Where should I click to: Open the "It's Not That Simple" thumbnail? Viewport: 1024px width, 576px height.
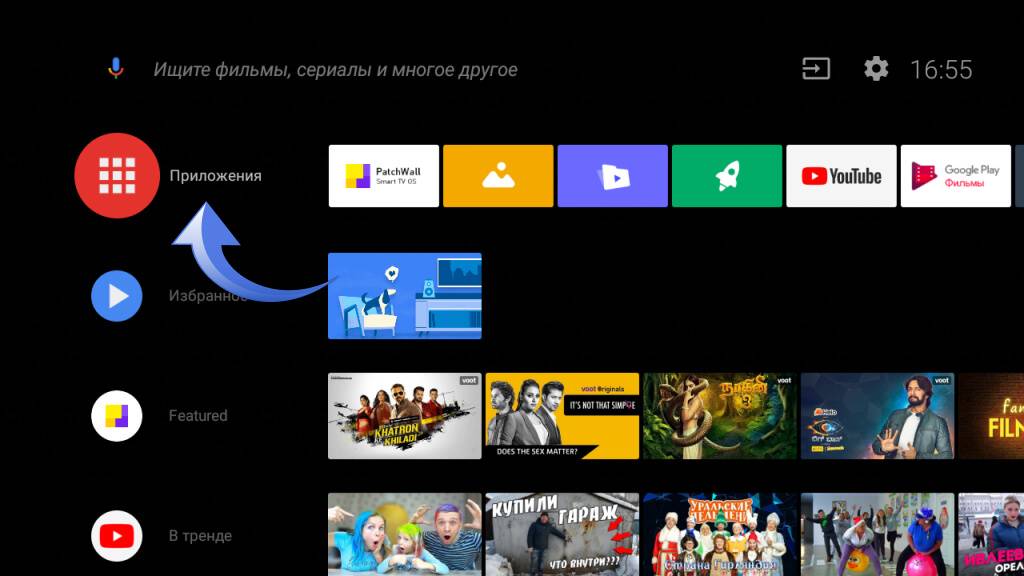coord(562,416)
